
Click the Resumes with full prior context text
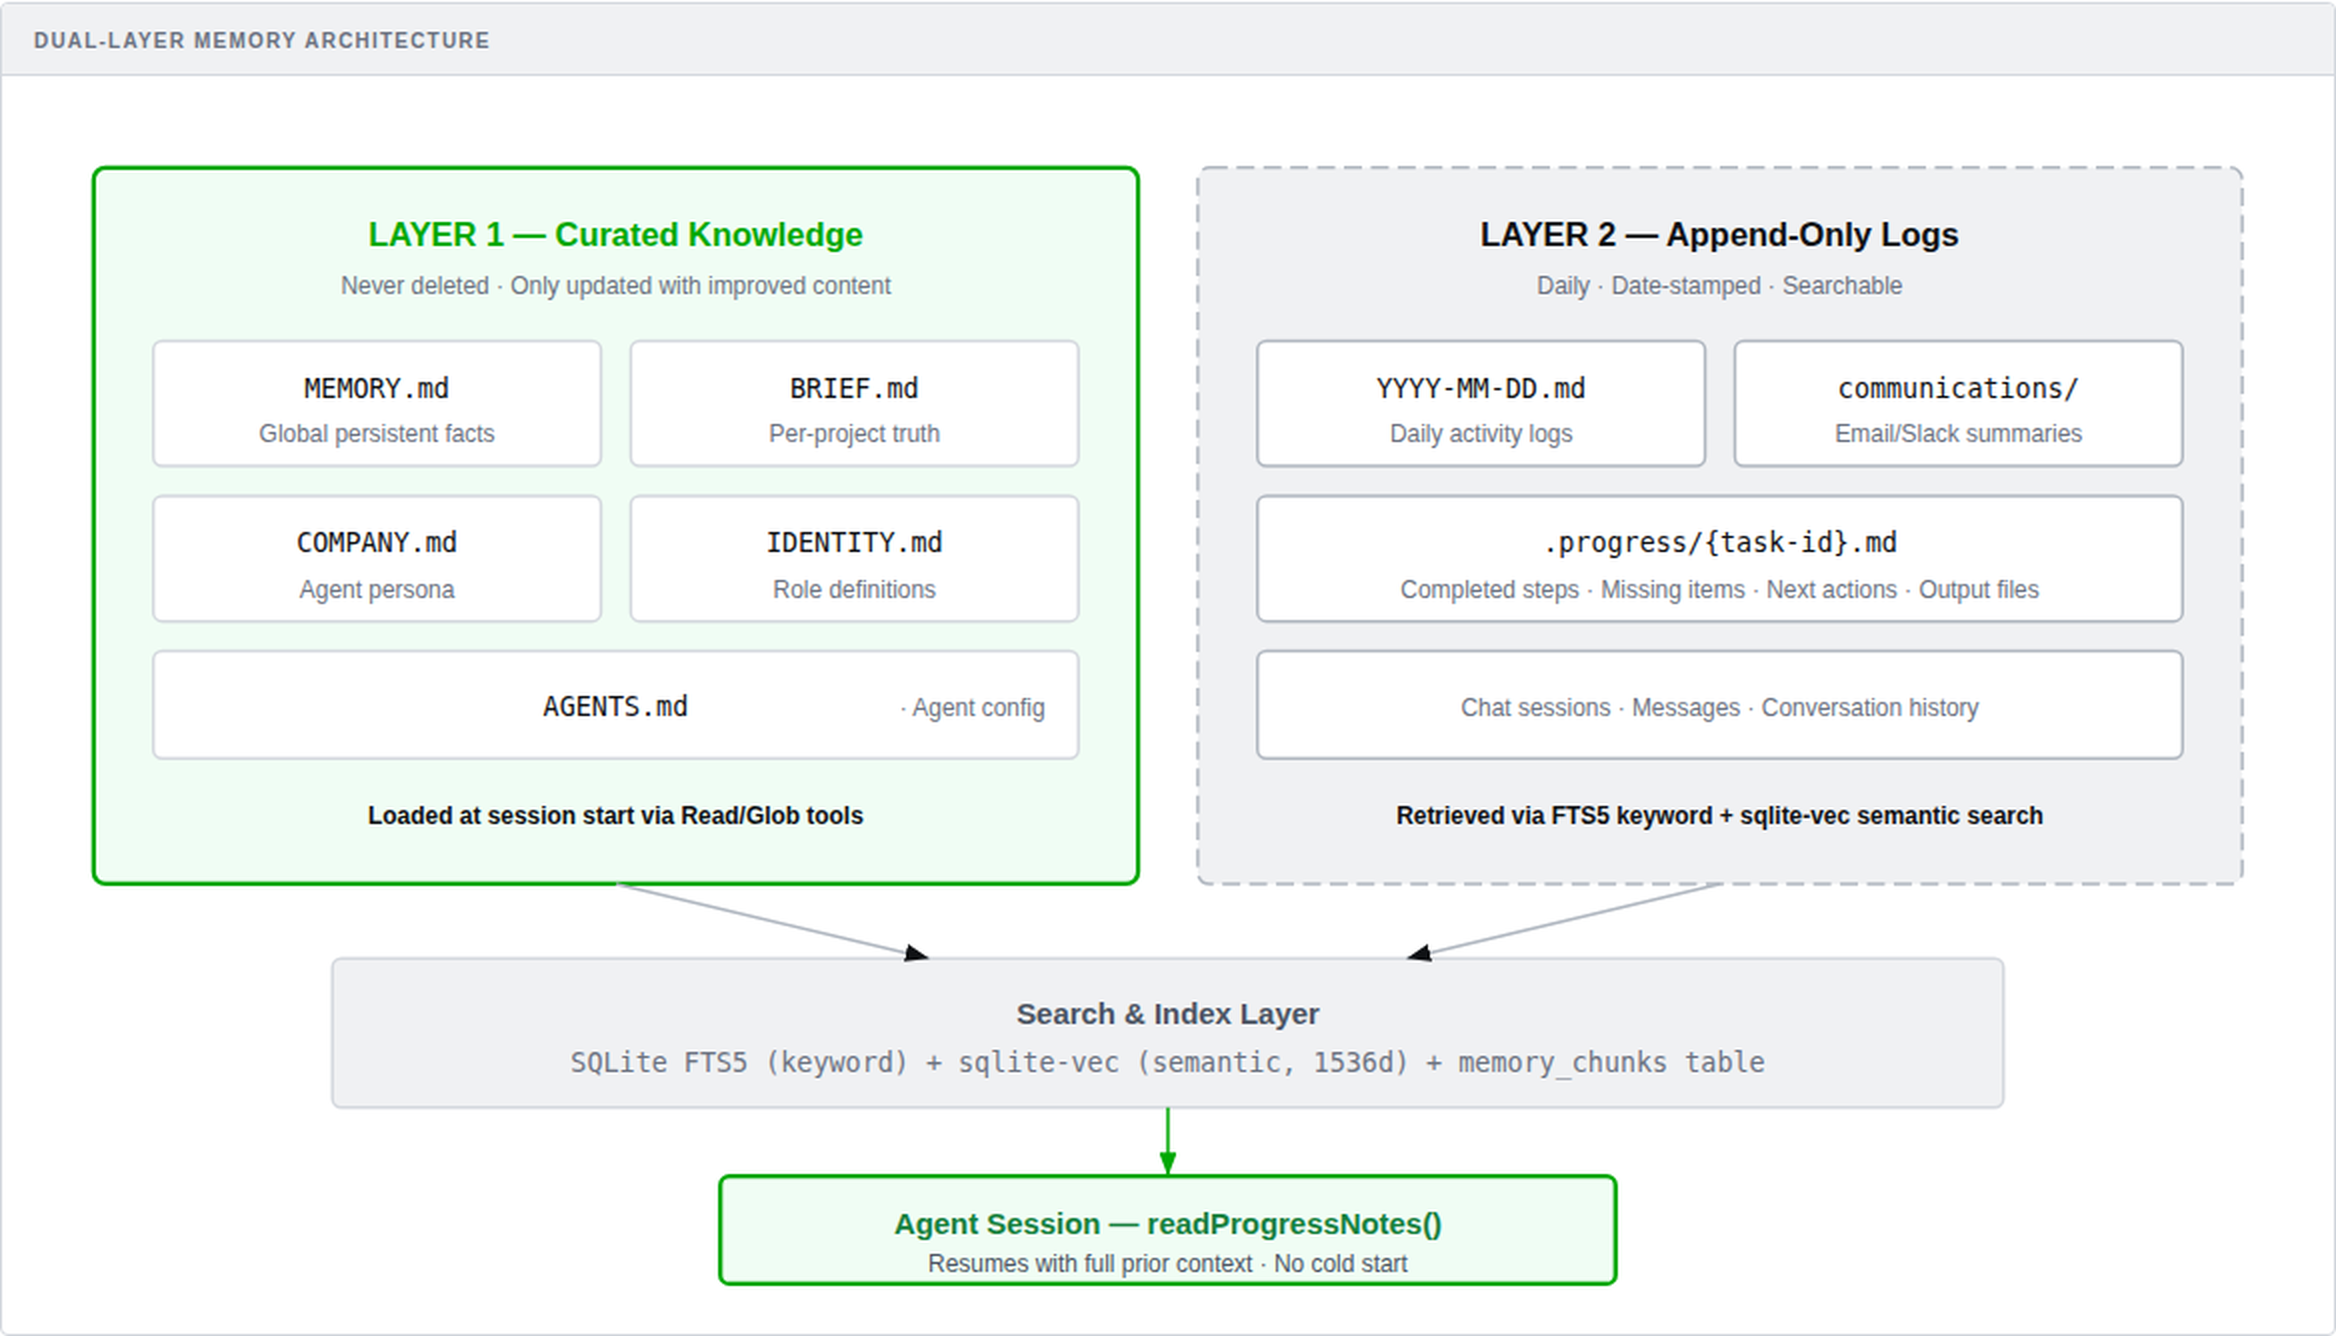coord(1166,1263)
